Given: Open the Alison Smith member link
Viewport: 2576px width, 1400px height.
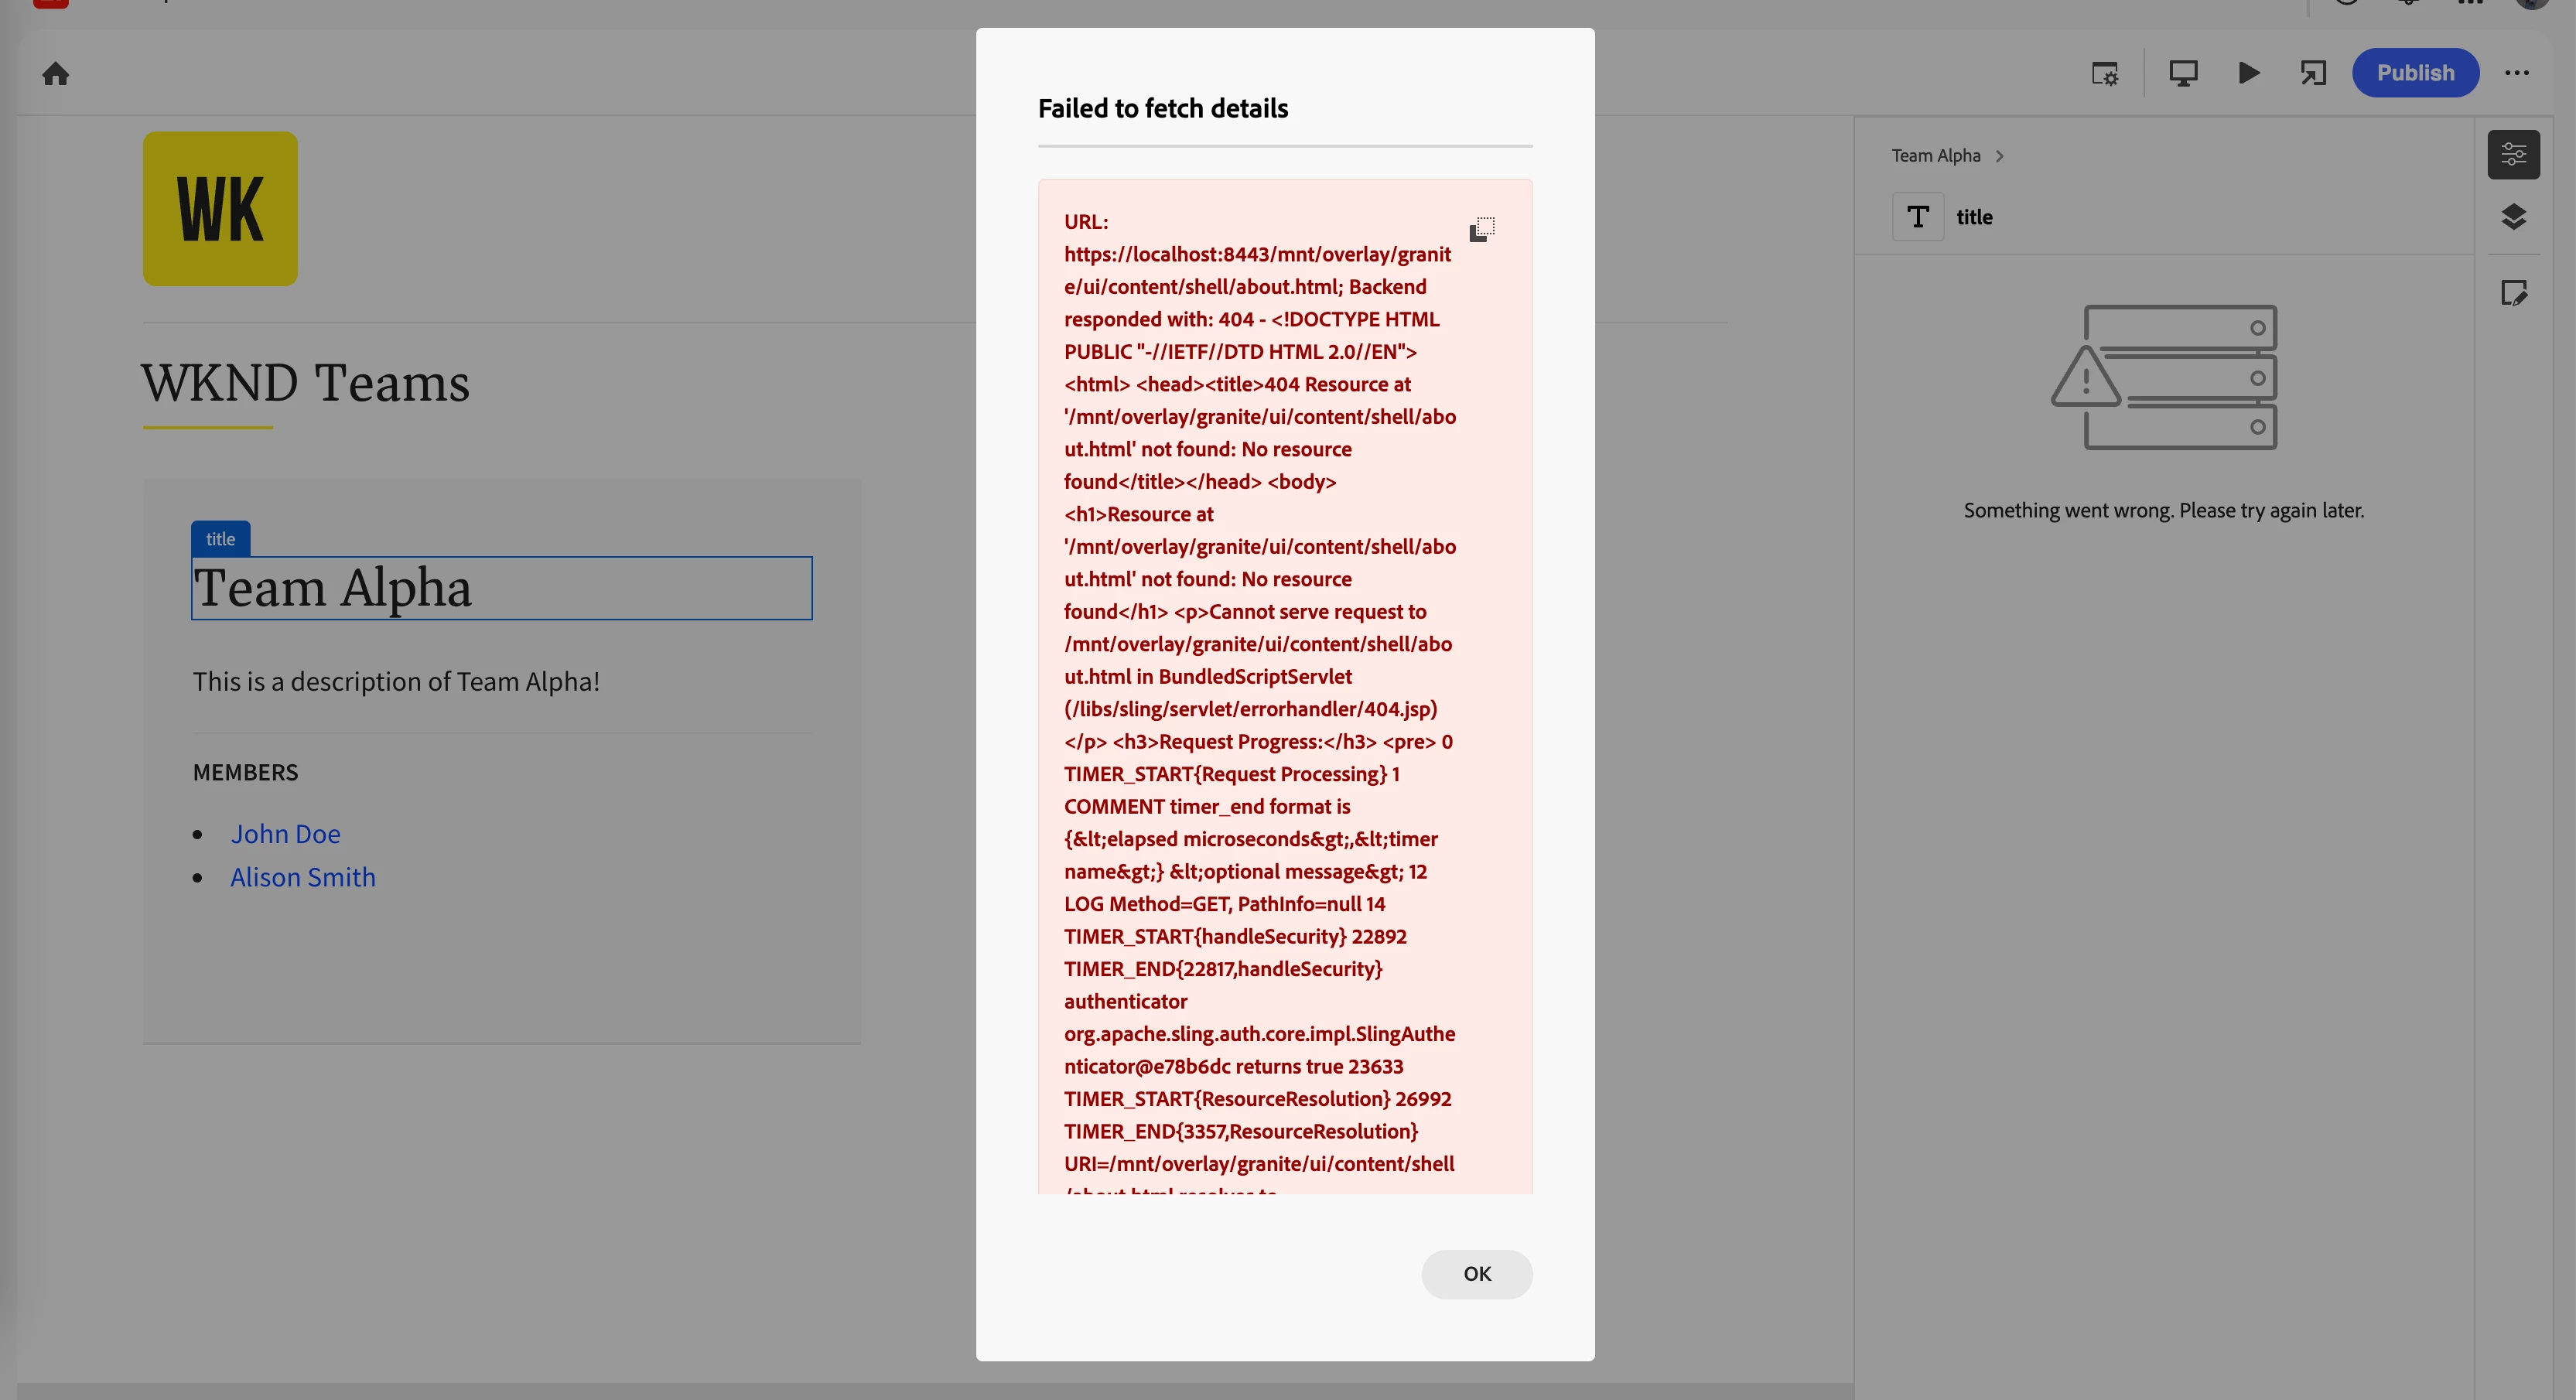Looking at the screenshot, I should tap(303, 877).
